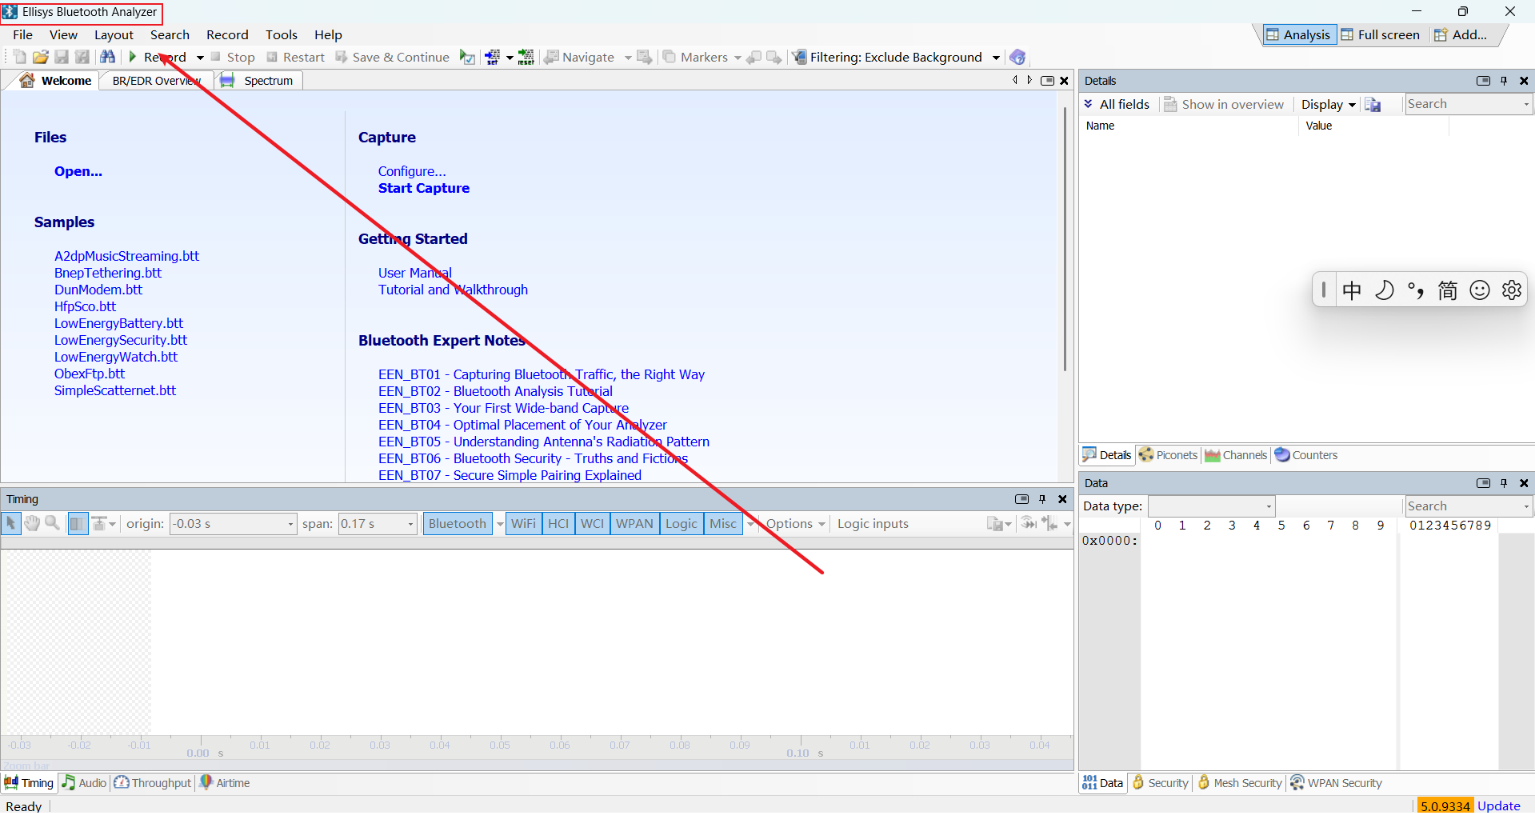Click the binoculars Find icon in toolbar
Viewport: 1535px width, 813px height.
107,57
